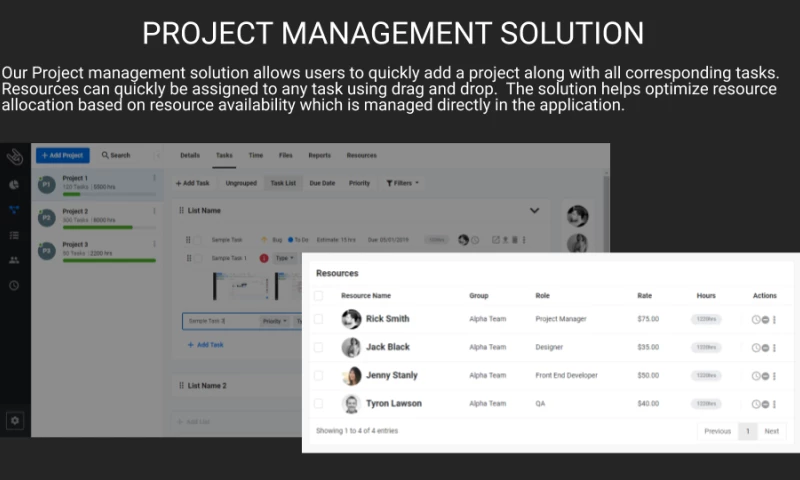Open the people icon in left sidebar
The width and height of the screenshot is (800, 480).
click(x=14, y=260)
